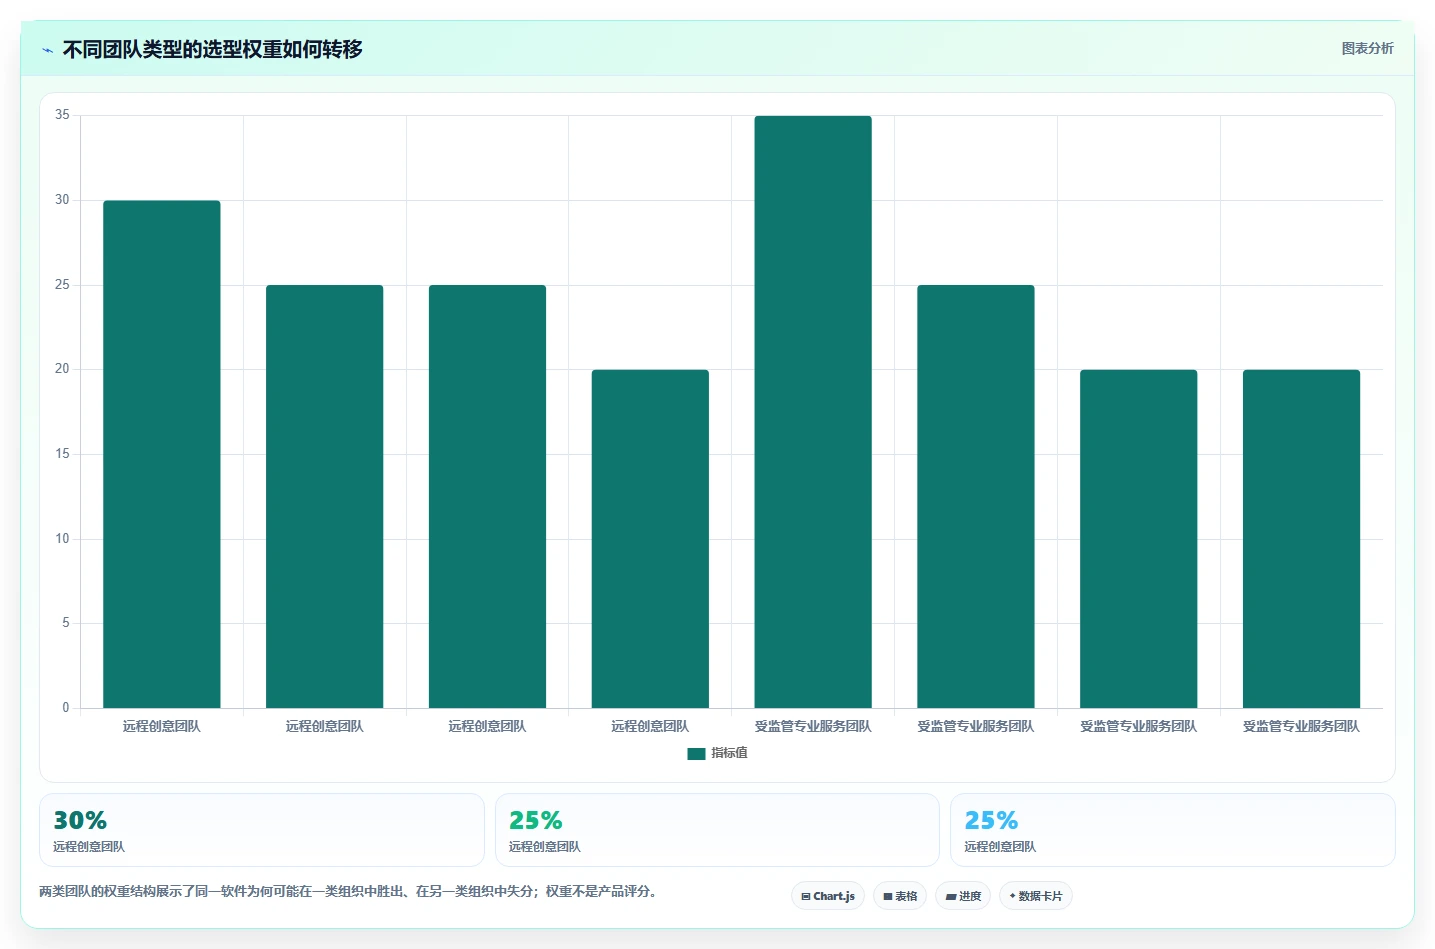The image size is (1435, 949).
Task: Click the y-axis label 15
Action: (x=62, y=454)
